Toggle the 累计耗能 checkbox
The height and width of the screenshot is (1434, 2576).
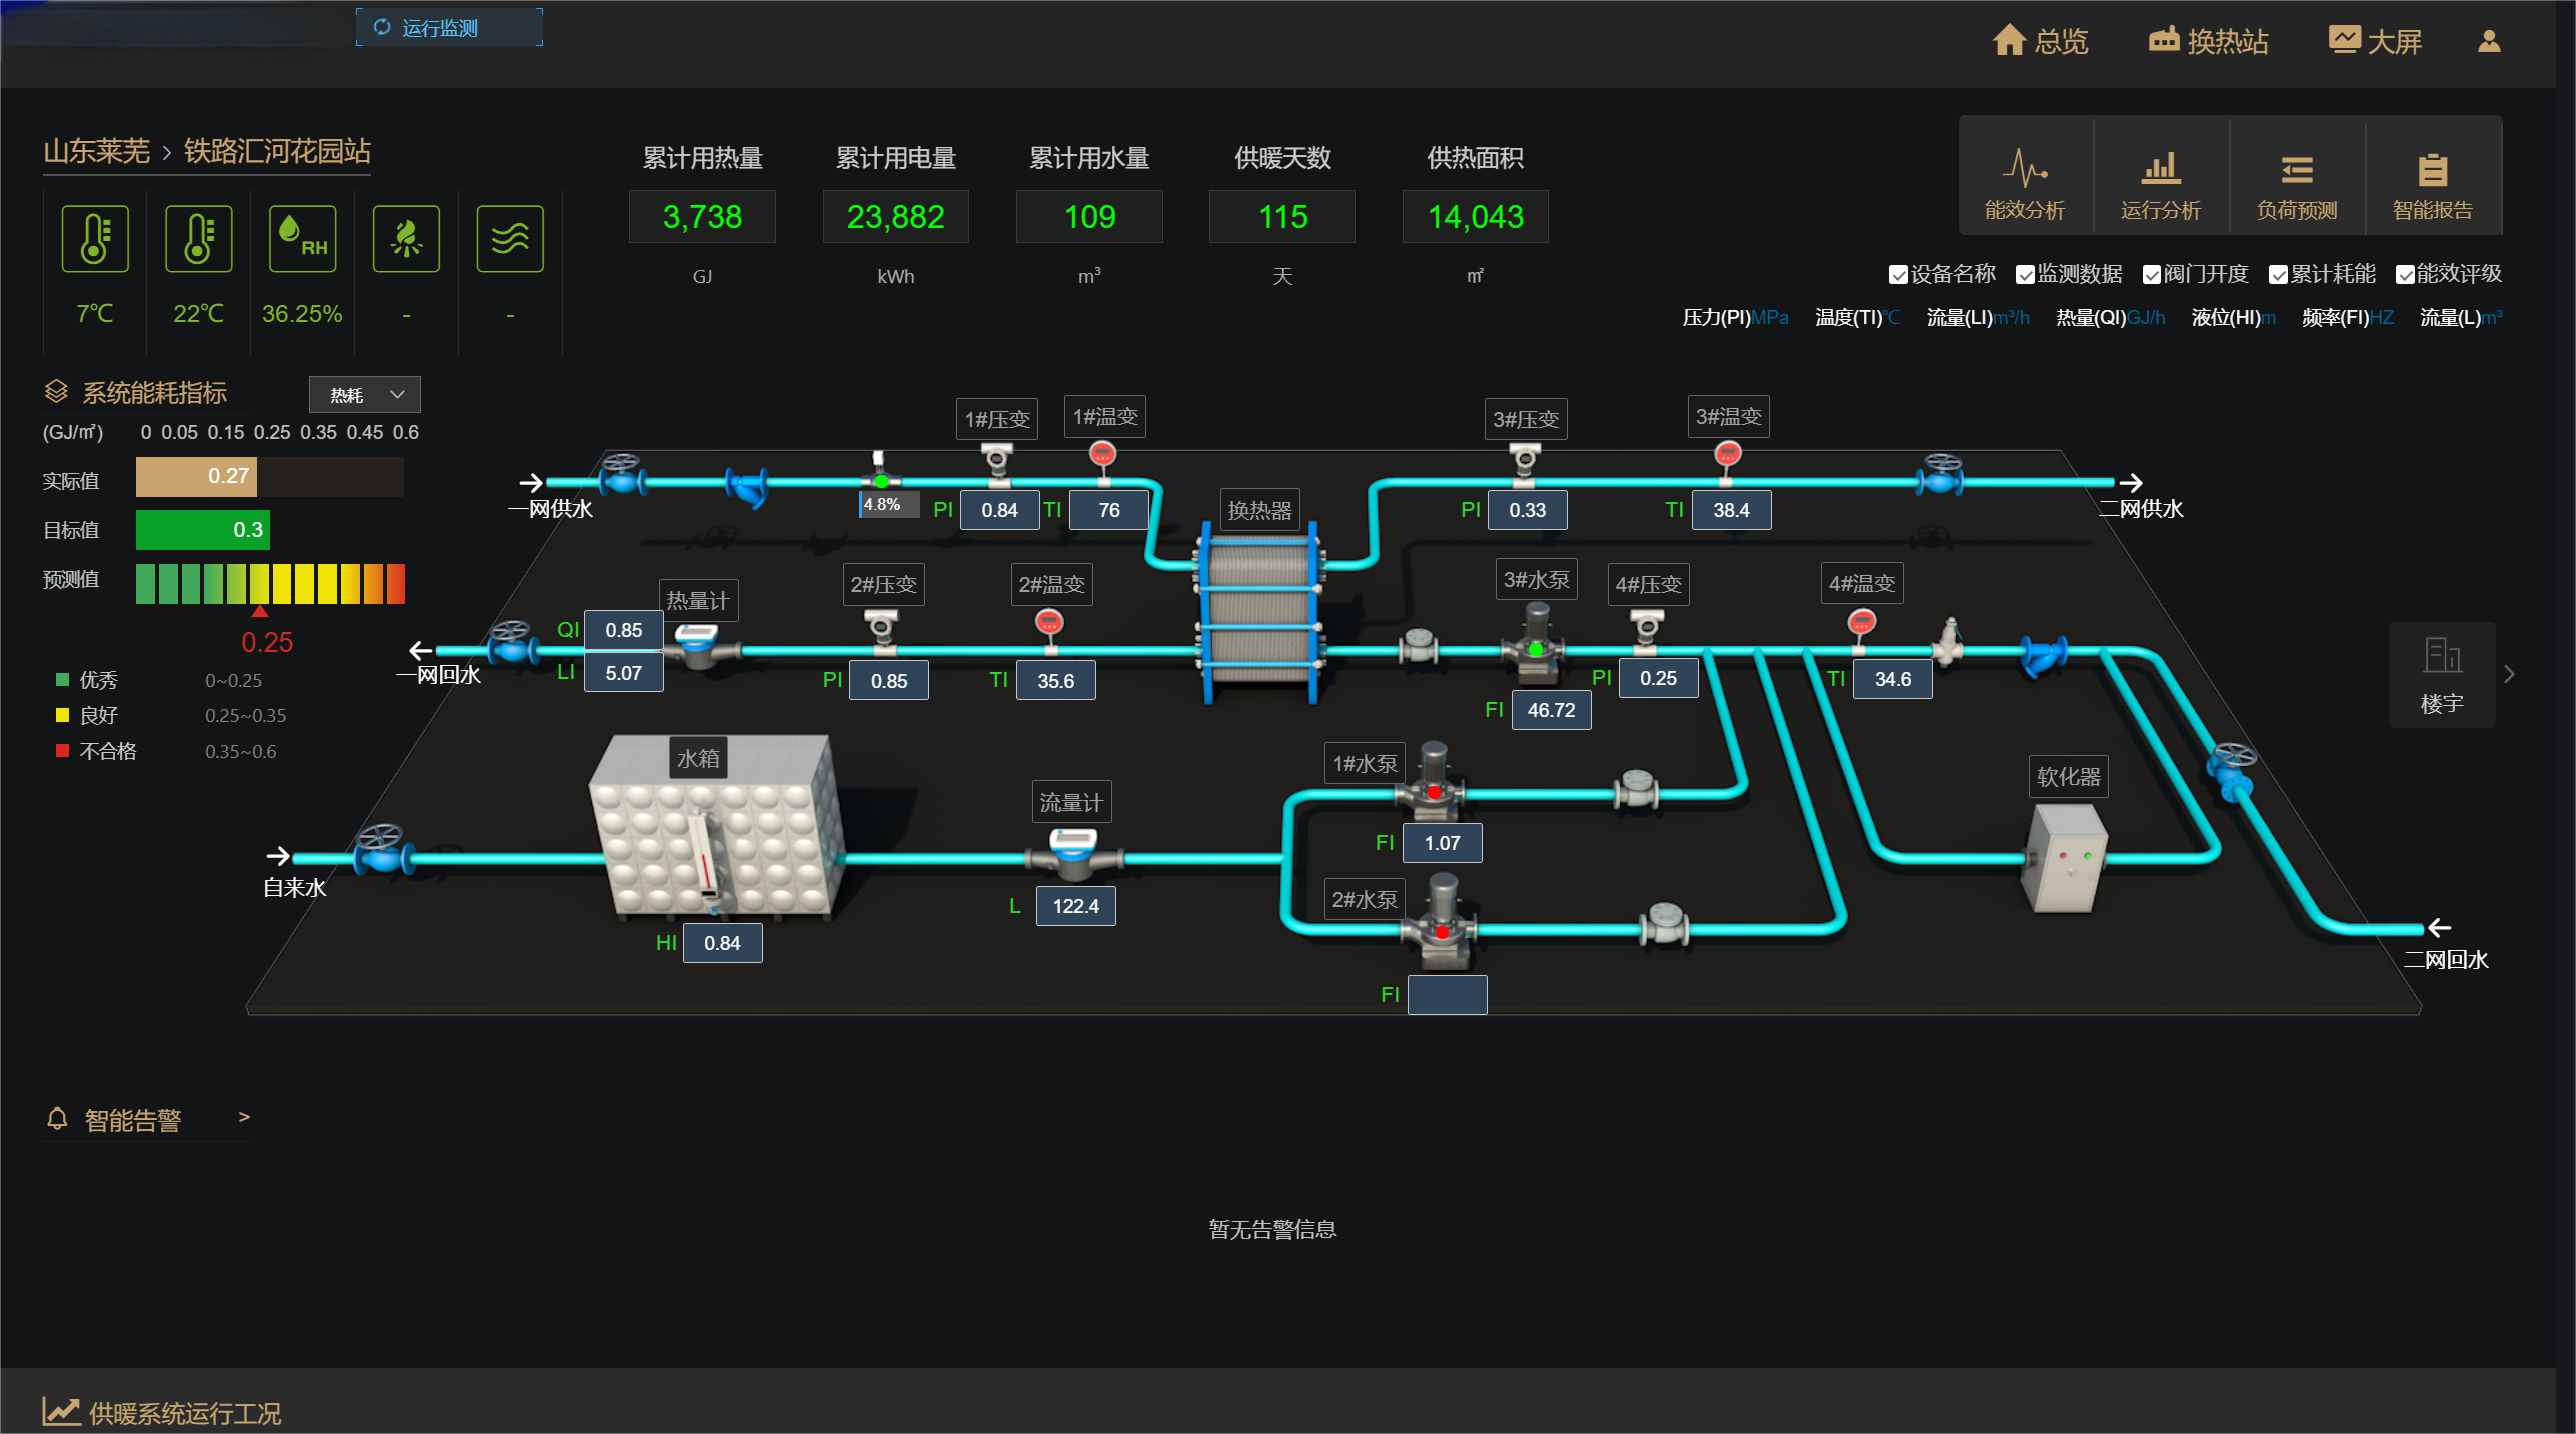(2278, 275)
